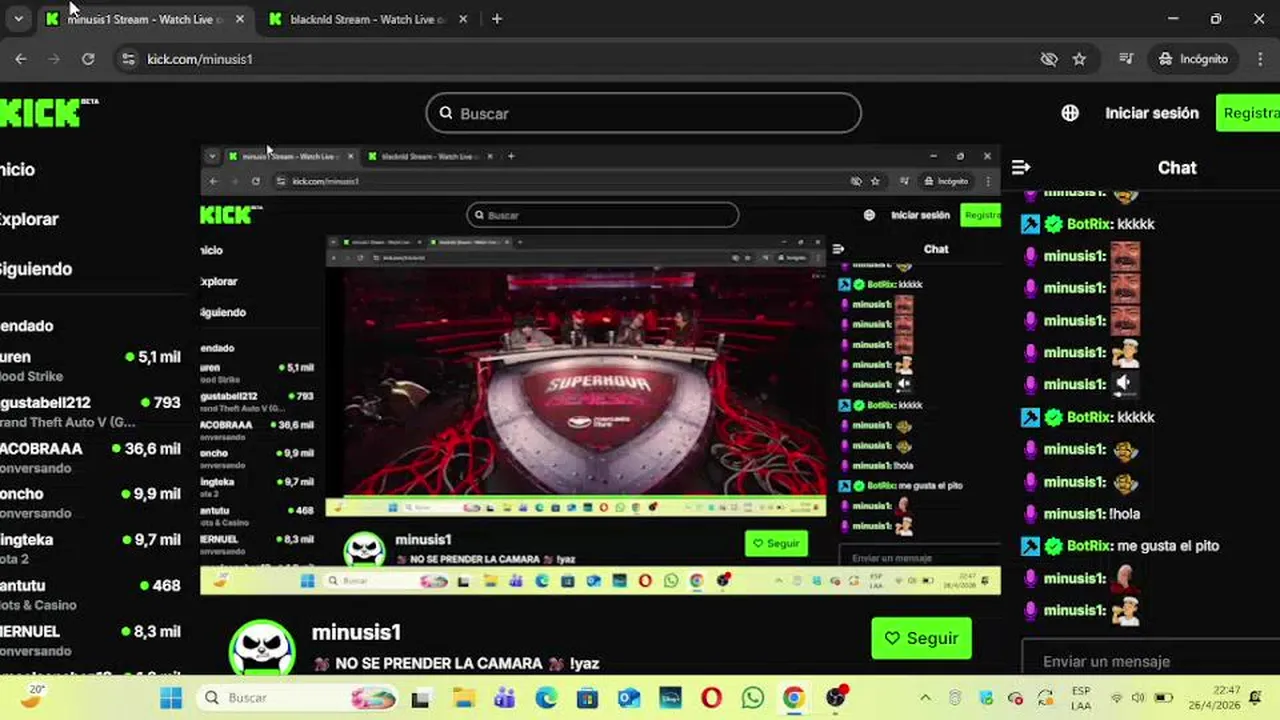The height and width of the screenshot is (720, 1280).
Task: Open the language globe icon
Action: 1070,113
